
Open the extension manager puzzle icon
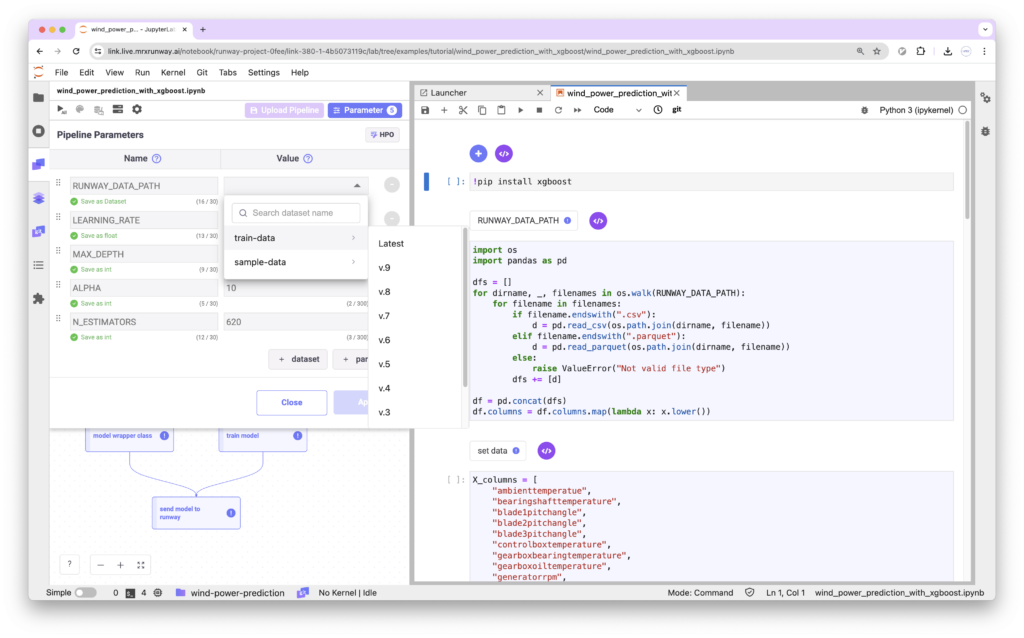(39, 298)
